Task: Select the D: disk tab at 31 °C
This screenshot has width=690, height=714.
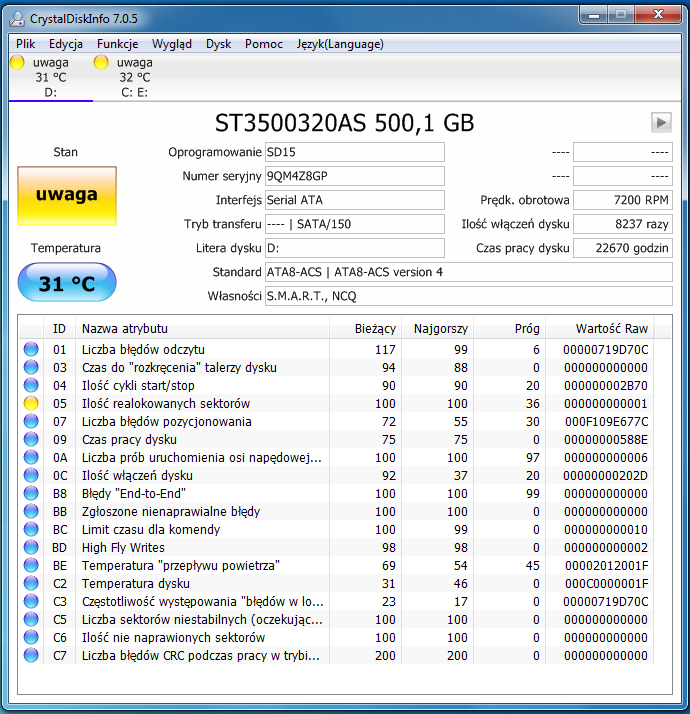Action: click(51, 77)
